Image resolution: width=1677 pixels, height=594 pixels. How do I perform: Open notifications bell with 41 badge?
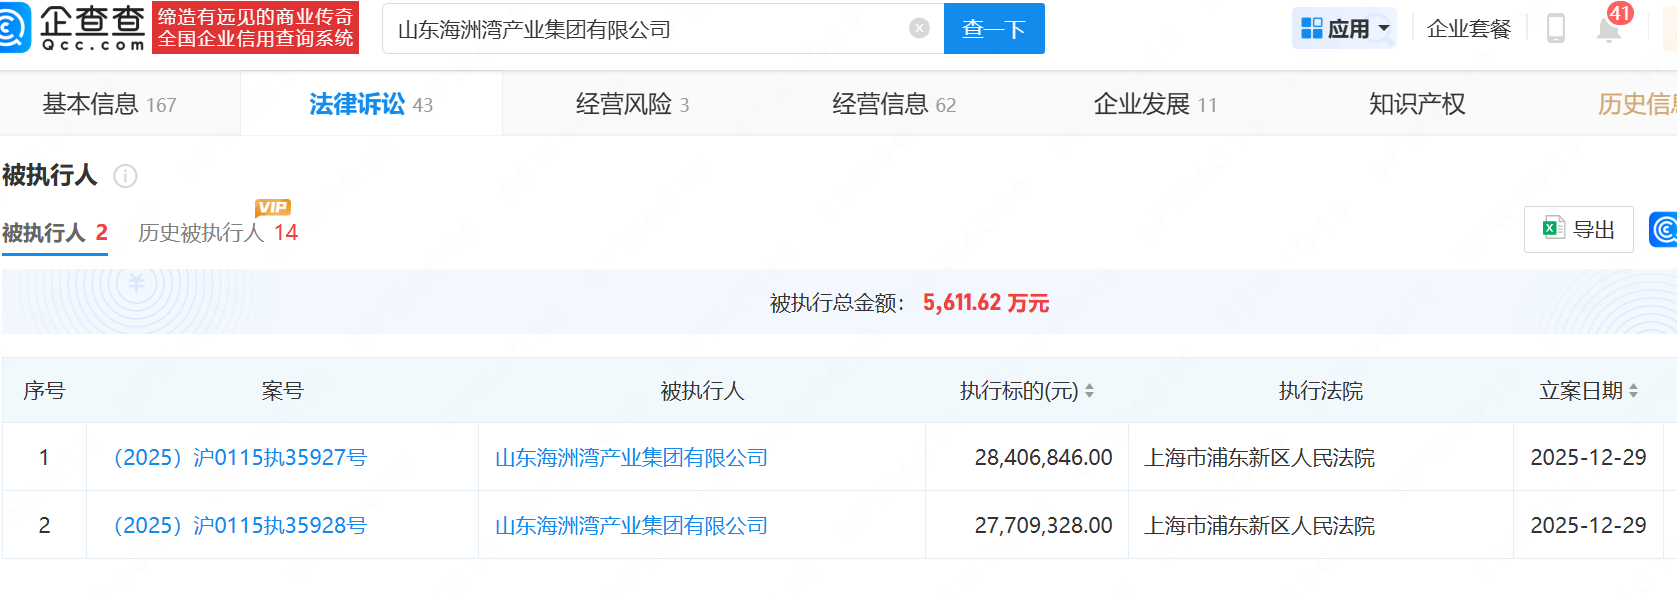[1608, 29]
